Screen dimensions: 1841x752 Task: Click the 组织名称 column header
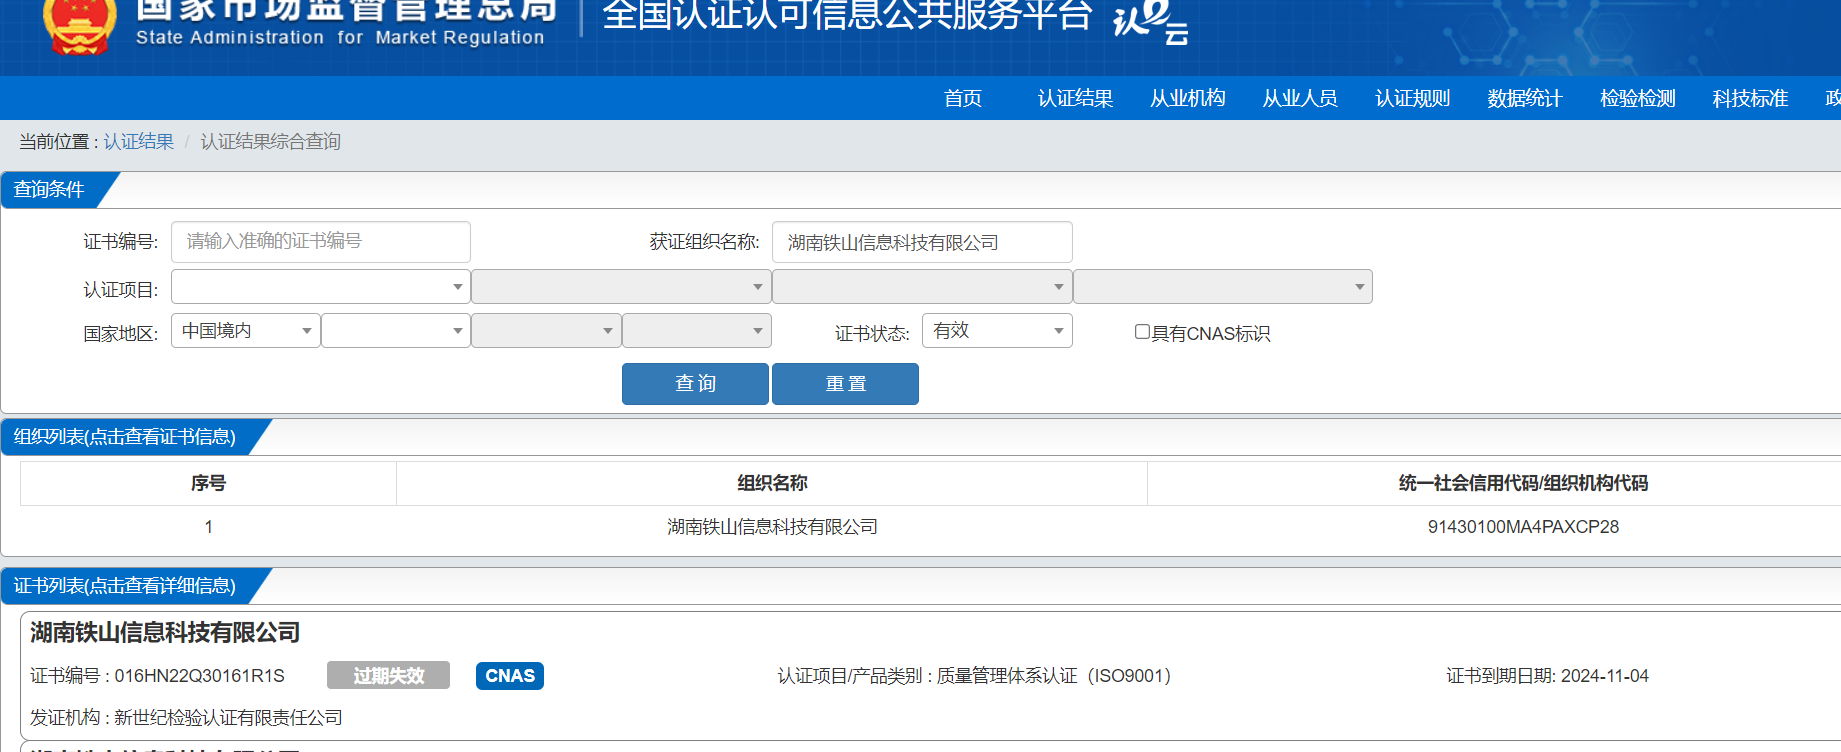pyautogui.click(x=772, y=483)
